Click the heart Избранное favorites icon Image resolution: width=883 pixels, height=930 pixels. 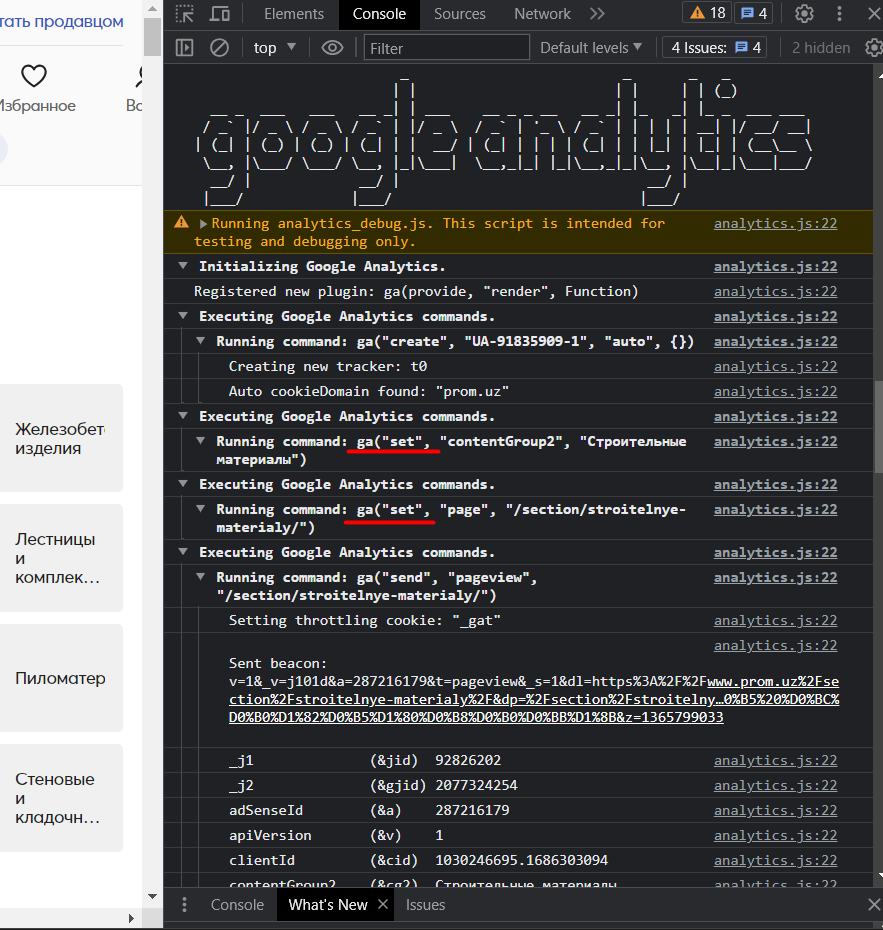pos(34,76)
